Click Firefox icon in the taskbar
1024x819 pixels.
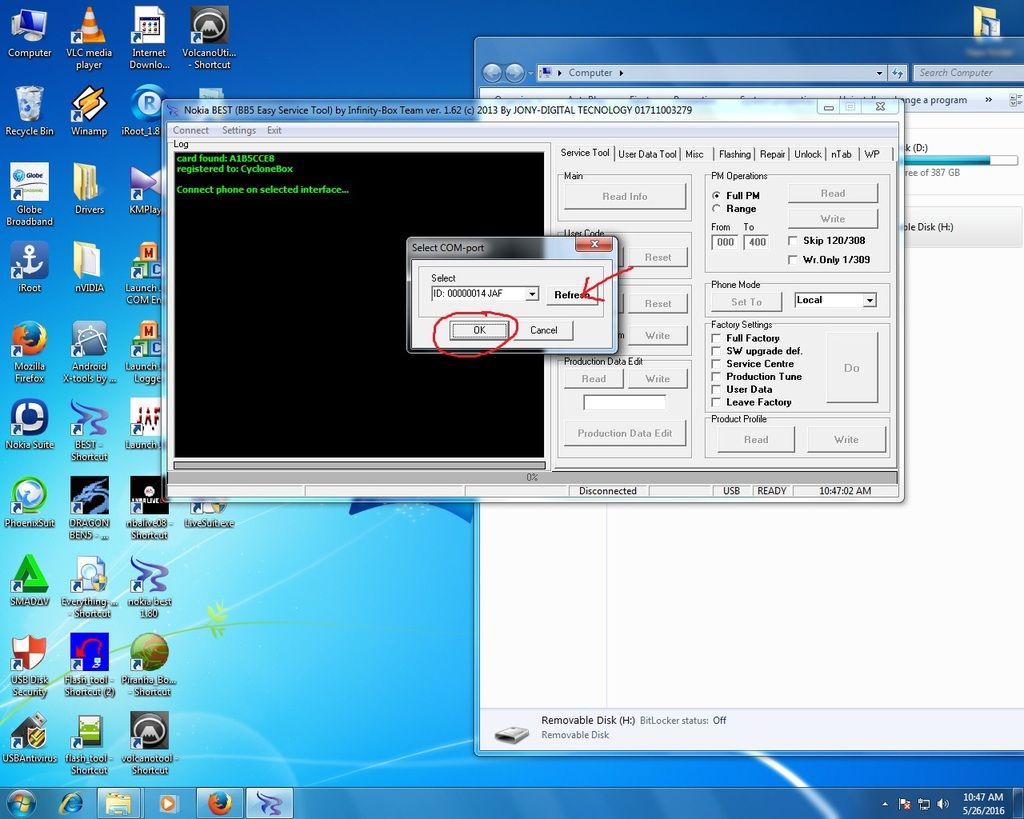pyautogui.click(x=219, y=803)
